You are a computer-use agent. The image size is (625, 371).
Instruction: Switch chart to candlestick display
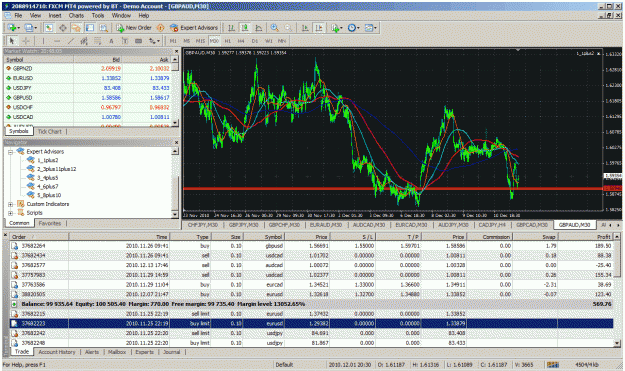tap(245, 27)
